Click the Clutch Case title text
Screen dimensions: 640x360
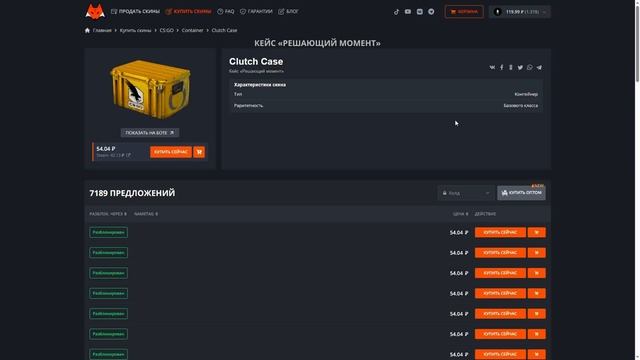tap(256, 62)
